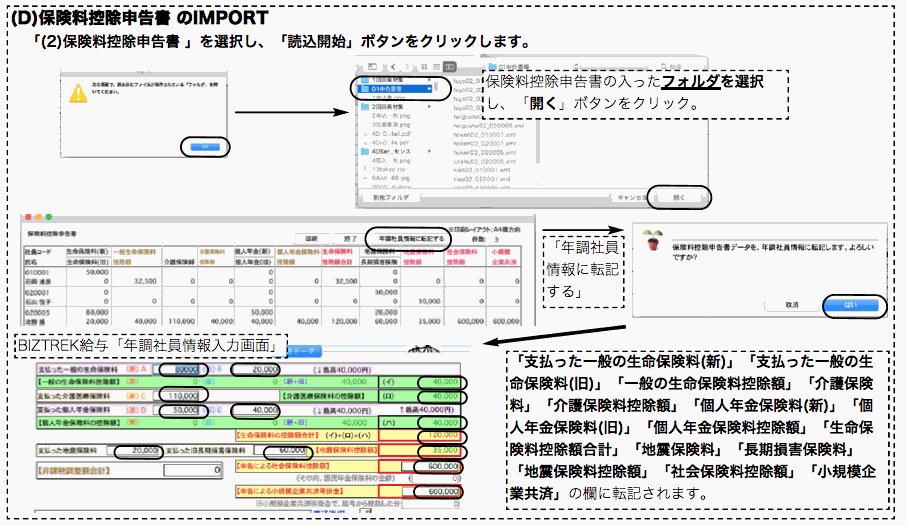
Task: Click the 印刷 button in declaration window
Action: click(x=312, y=238)
